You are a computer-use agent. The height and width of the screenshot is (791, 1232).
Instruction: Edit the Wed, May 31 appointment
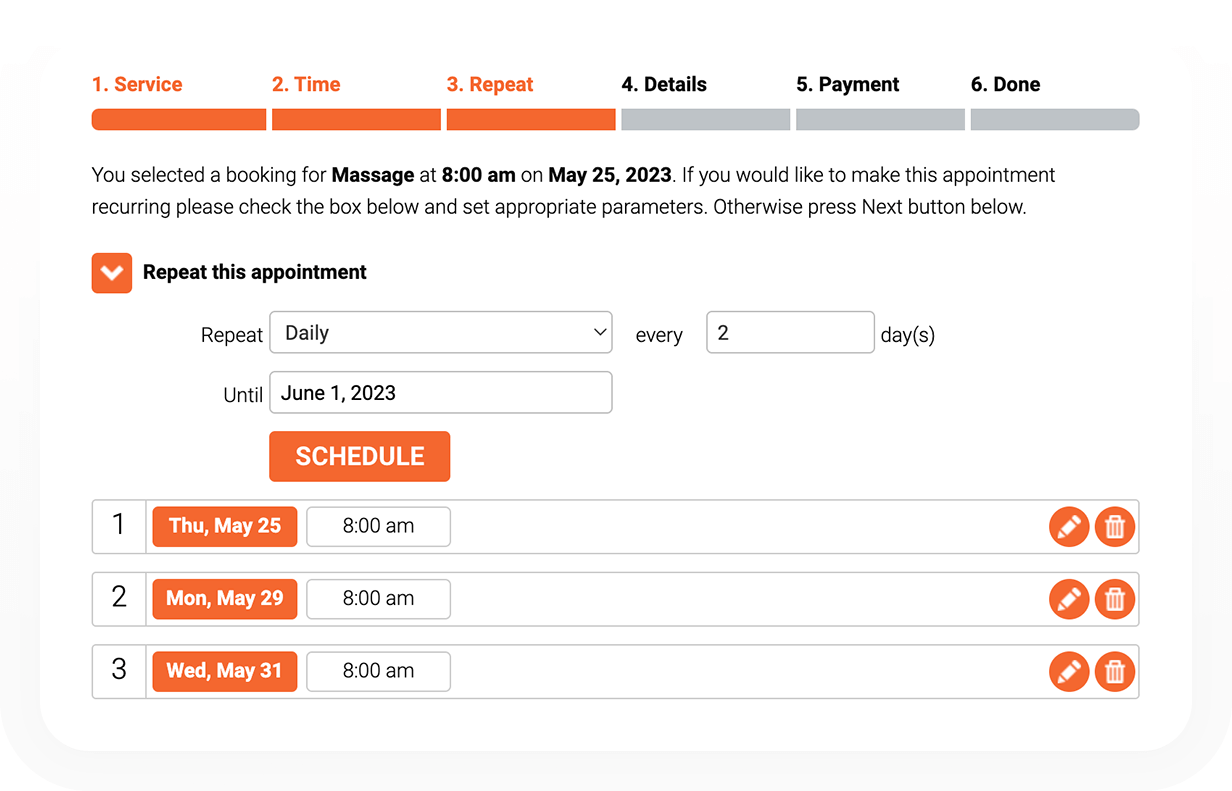(1069, 671)
